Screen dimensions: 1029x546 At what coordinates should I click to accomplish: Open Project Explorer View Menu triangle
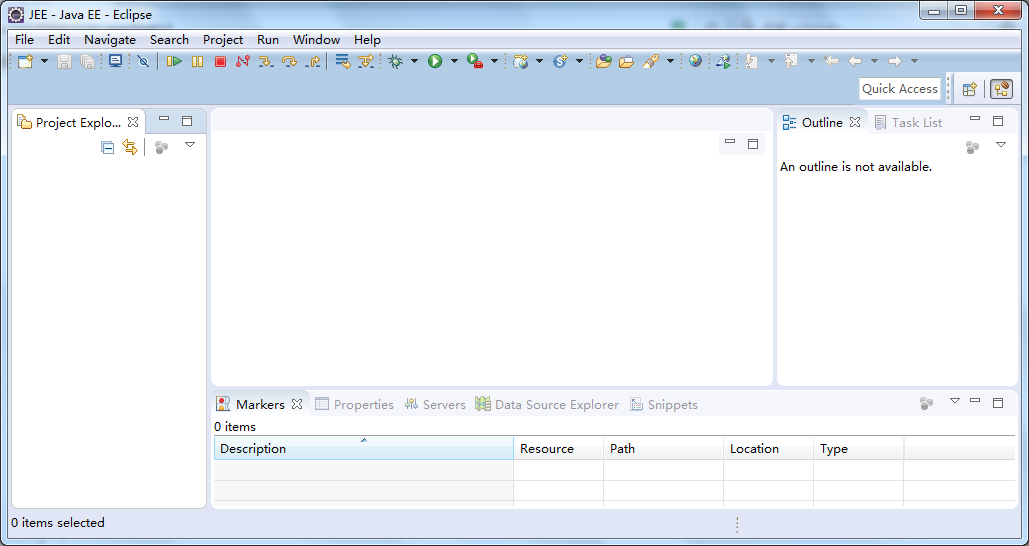tap(190, 146)
